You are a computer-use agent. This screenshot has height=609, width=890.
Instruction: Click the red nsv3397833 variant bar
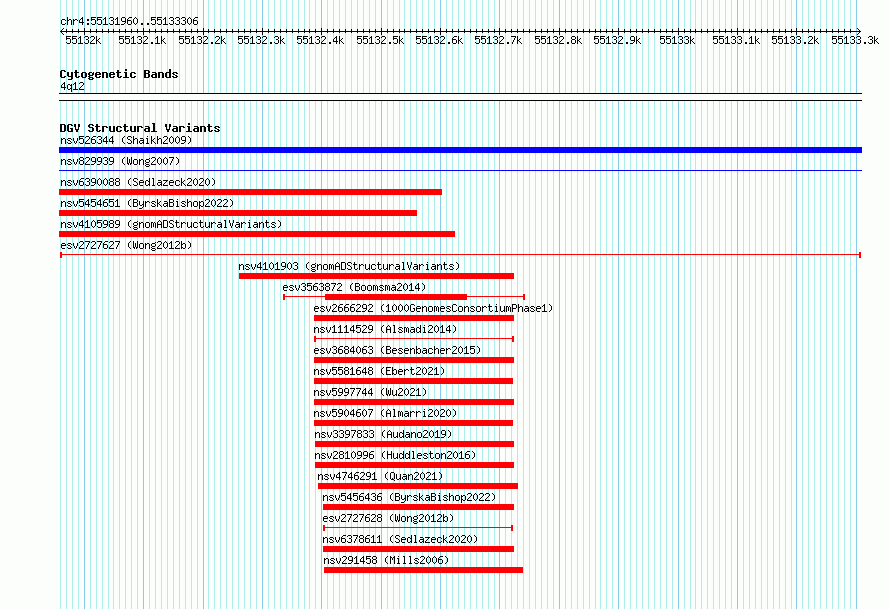tap(414, 444)
